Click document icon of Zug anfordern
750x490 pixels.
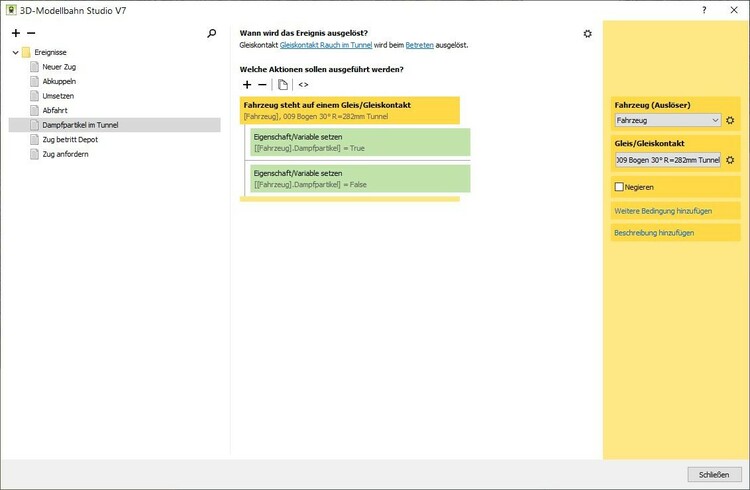click(34, 154)
